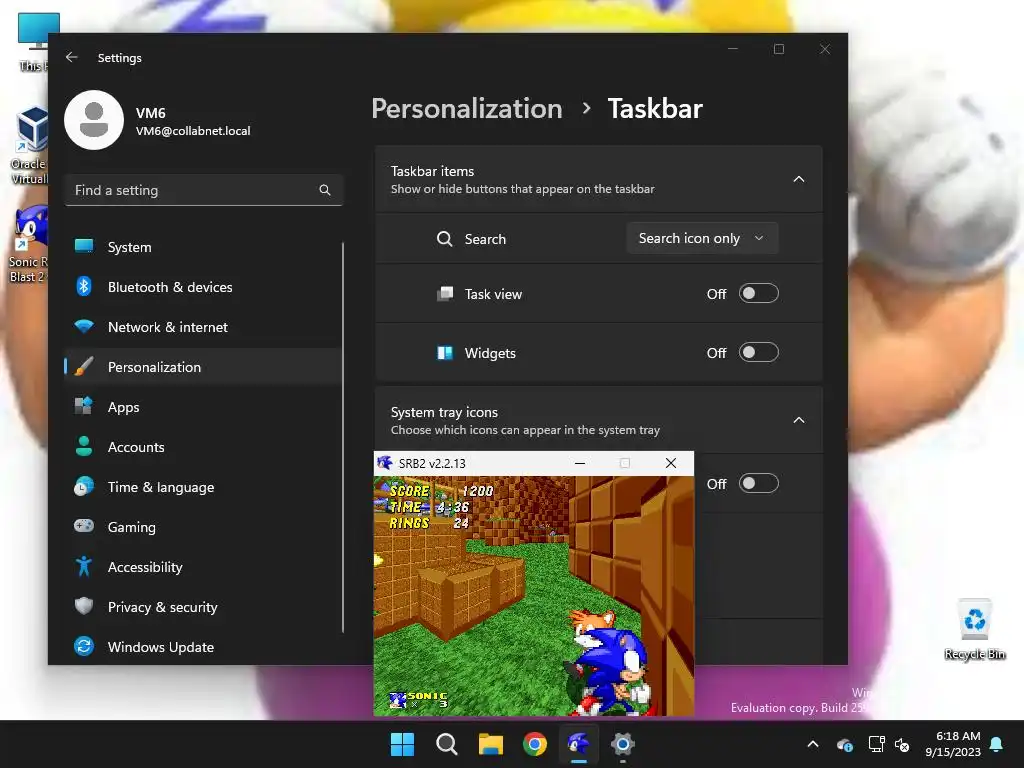
Task: Launch File Explorer from the taskbar
Action: coord(490,744)
